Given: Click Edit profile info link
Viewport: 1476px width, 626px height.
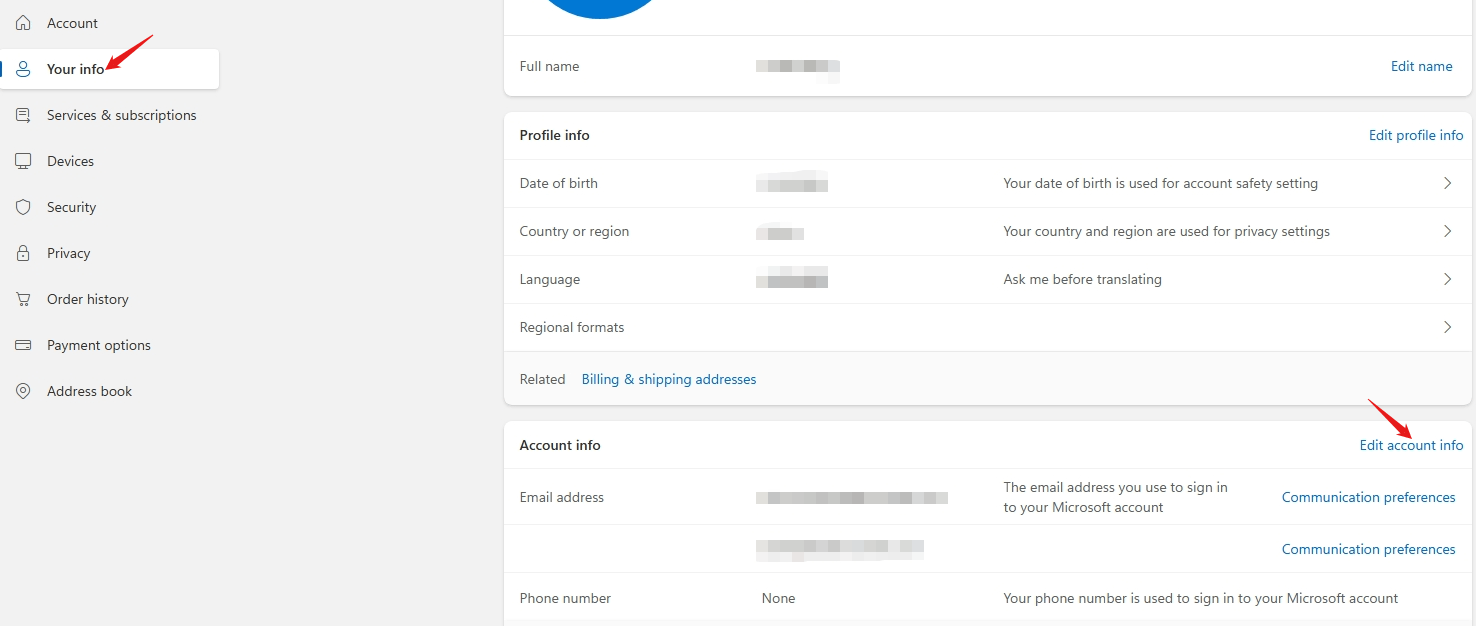Looking at the screenshot, I should click(1416, 135).
